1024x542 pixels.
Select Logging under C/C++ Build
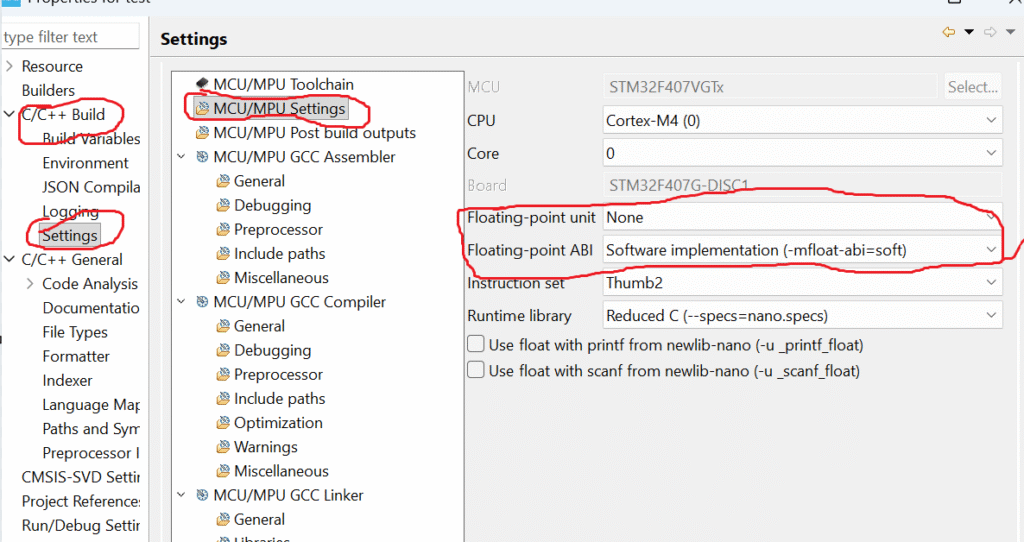click(71, 211)
